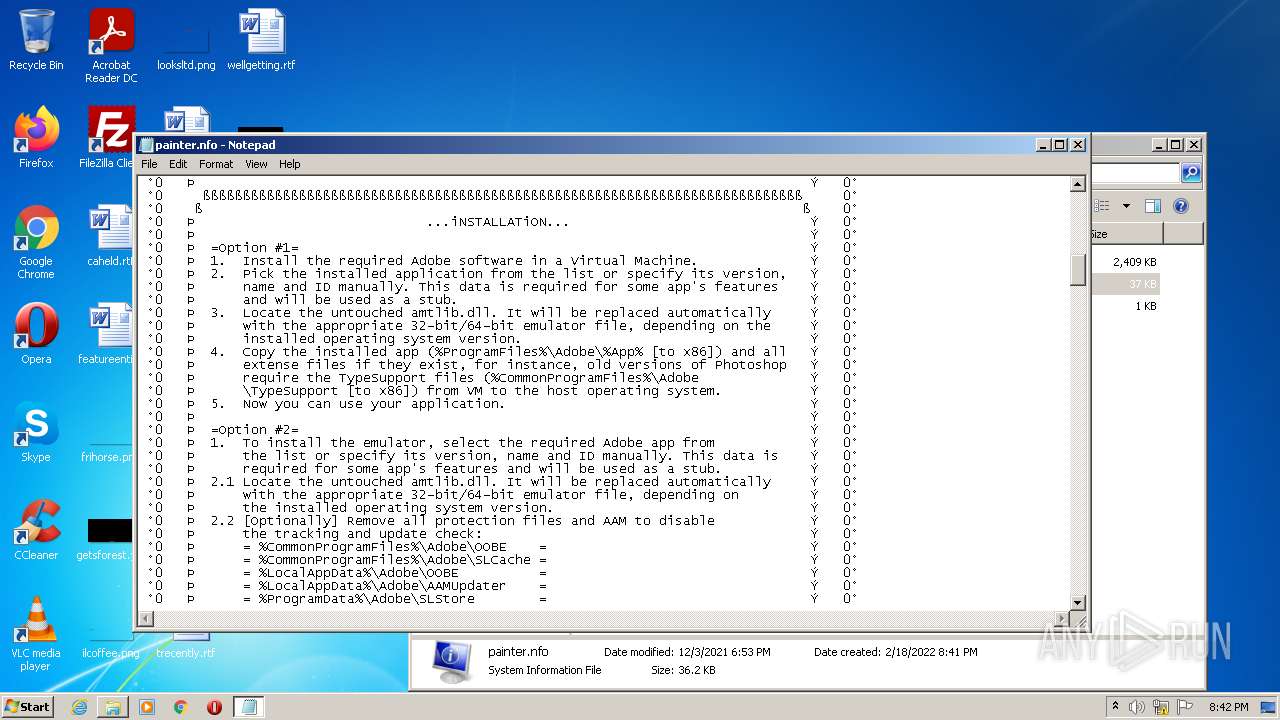This screenshot has height=720, width=1280.
Task: Click the Notepad vertical scroll thumb
Action: click(x=1078, y=270)
